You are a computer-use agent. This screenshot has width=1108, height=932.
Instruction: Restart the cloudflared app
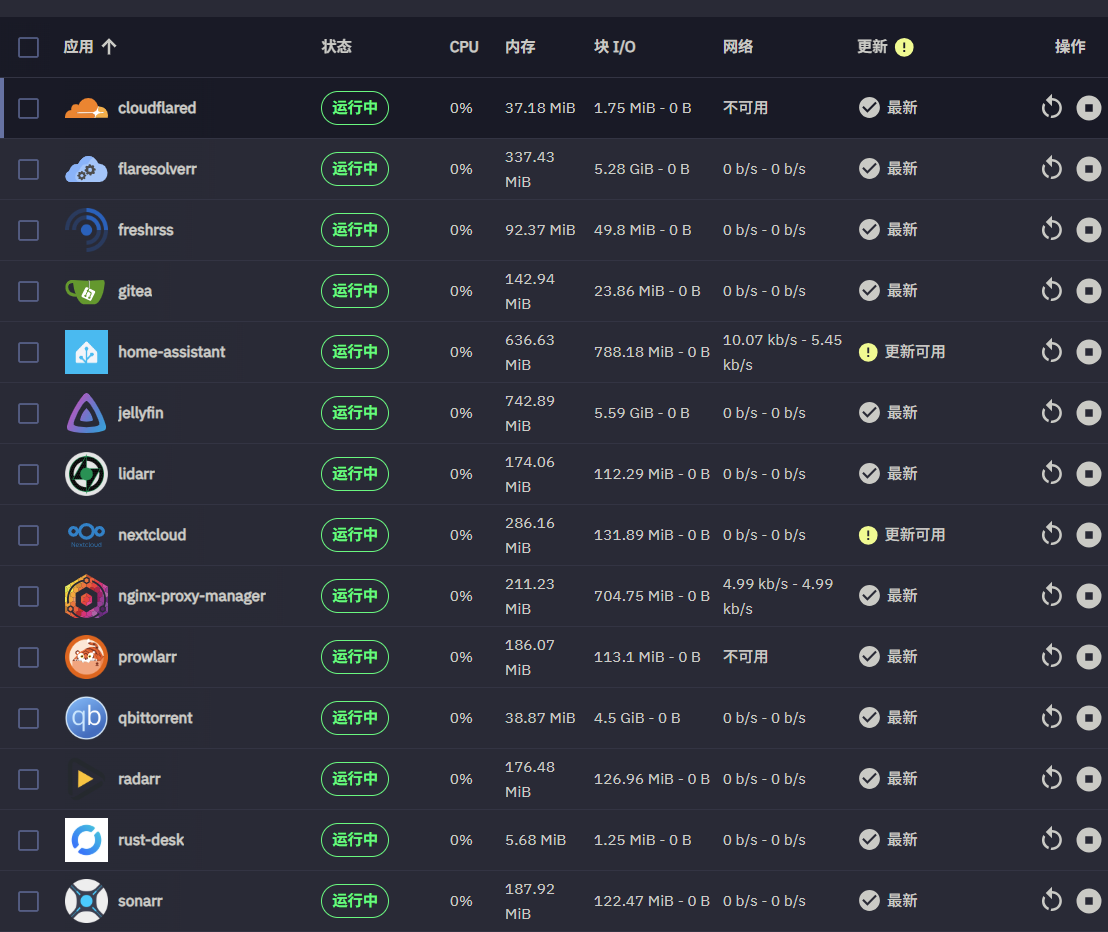[1051, 107]
